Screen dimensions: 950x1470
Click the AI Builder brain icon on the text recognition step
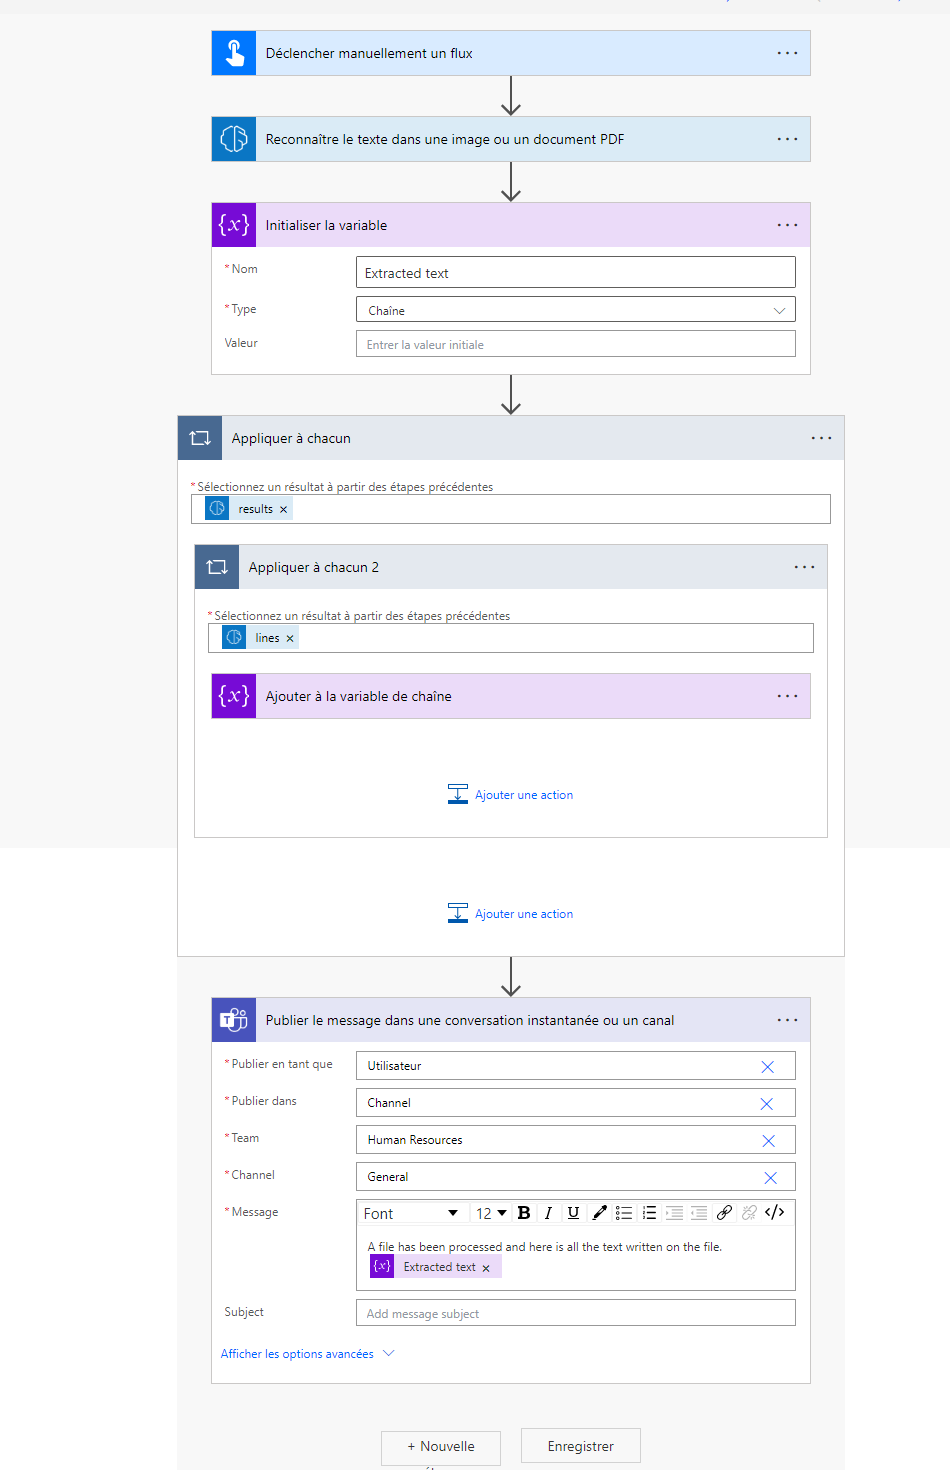234,139
